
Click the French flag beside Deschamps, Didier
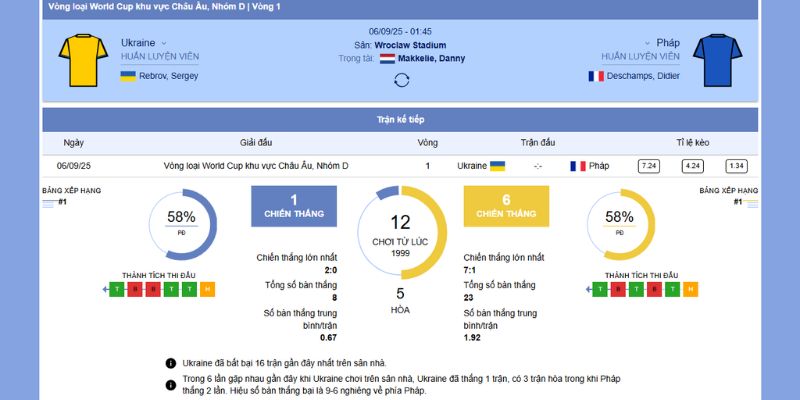click(x=596, y=76)
